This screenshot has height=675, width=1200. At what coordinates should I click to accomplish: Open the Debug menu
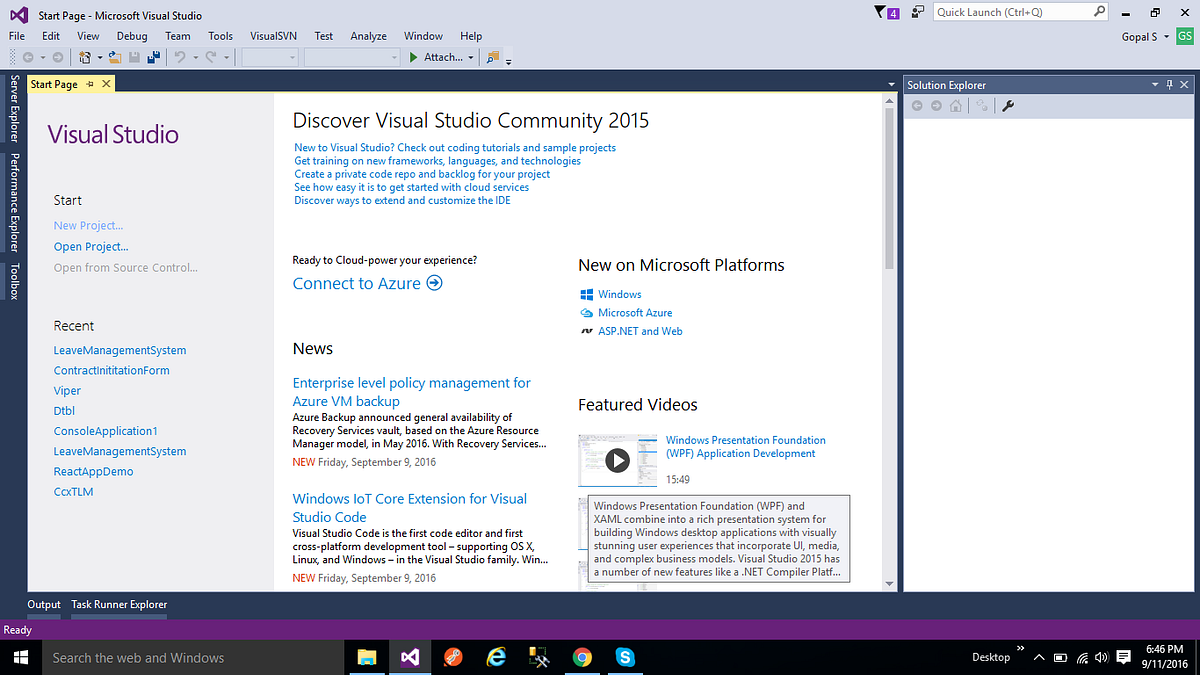pyautogui.click(x=132, y=36)
